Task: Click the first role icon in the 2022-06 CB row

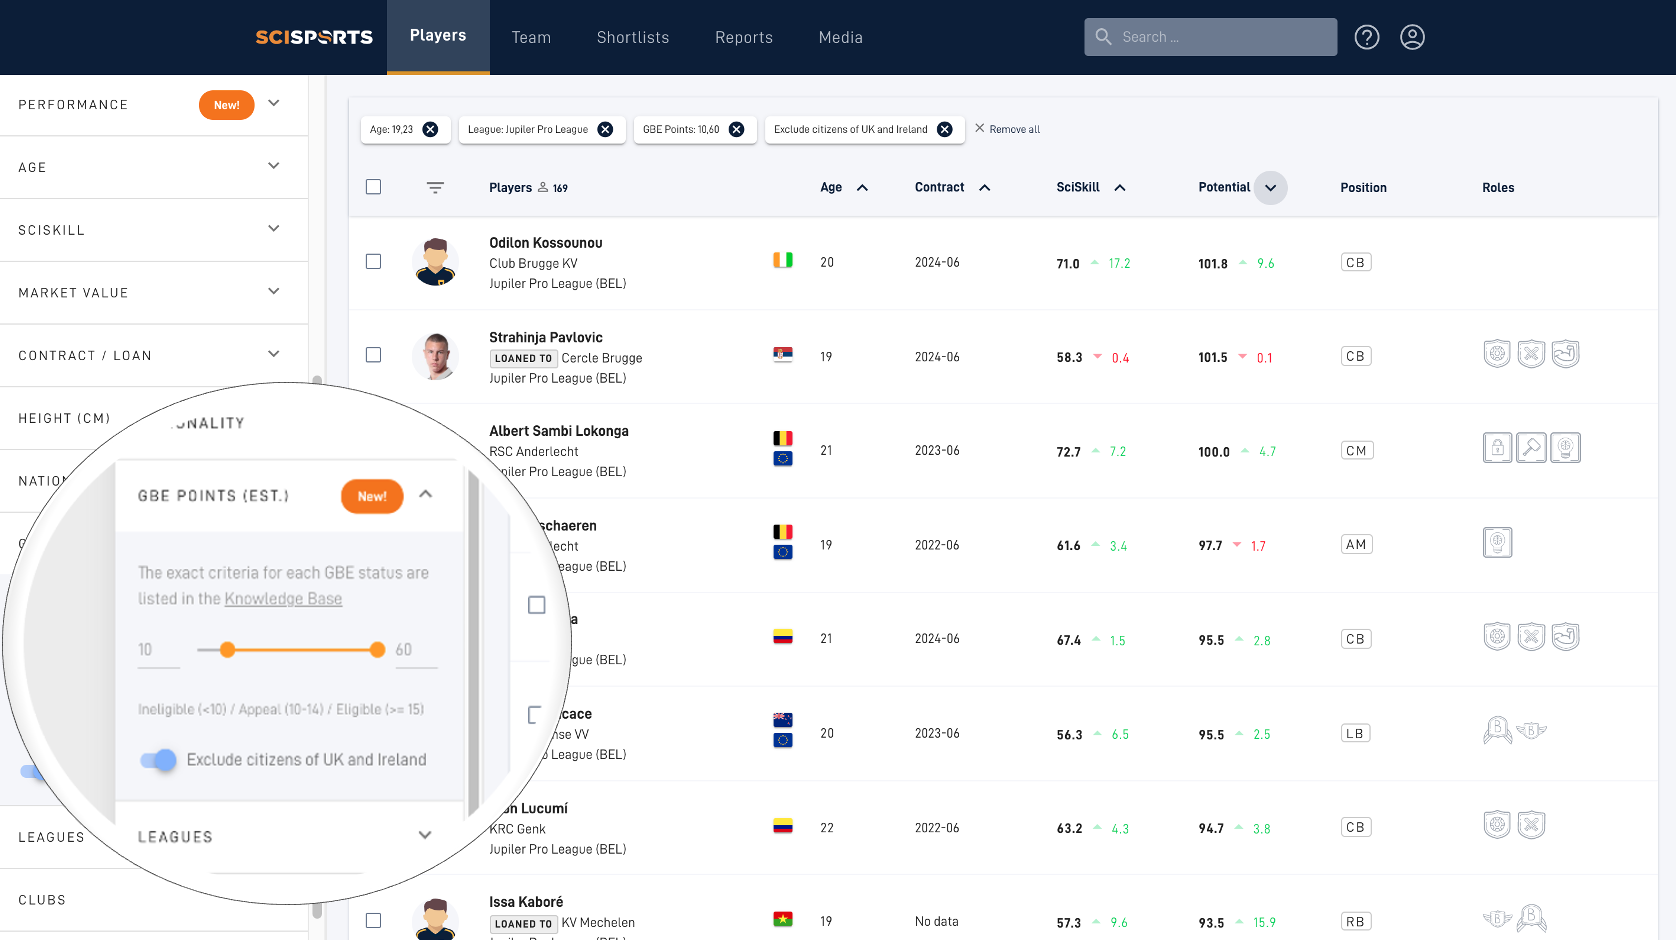Action: click(x=1497, y=825)
